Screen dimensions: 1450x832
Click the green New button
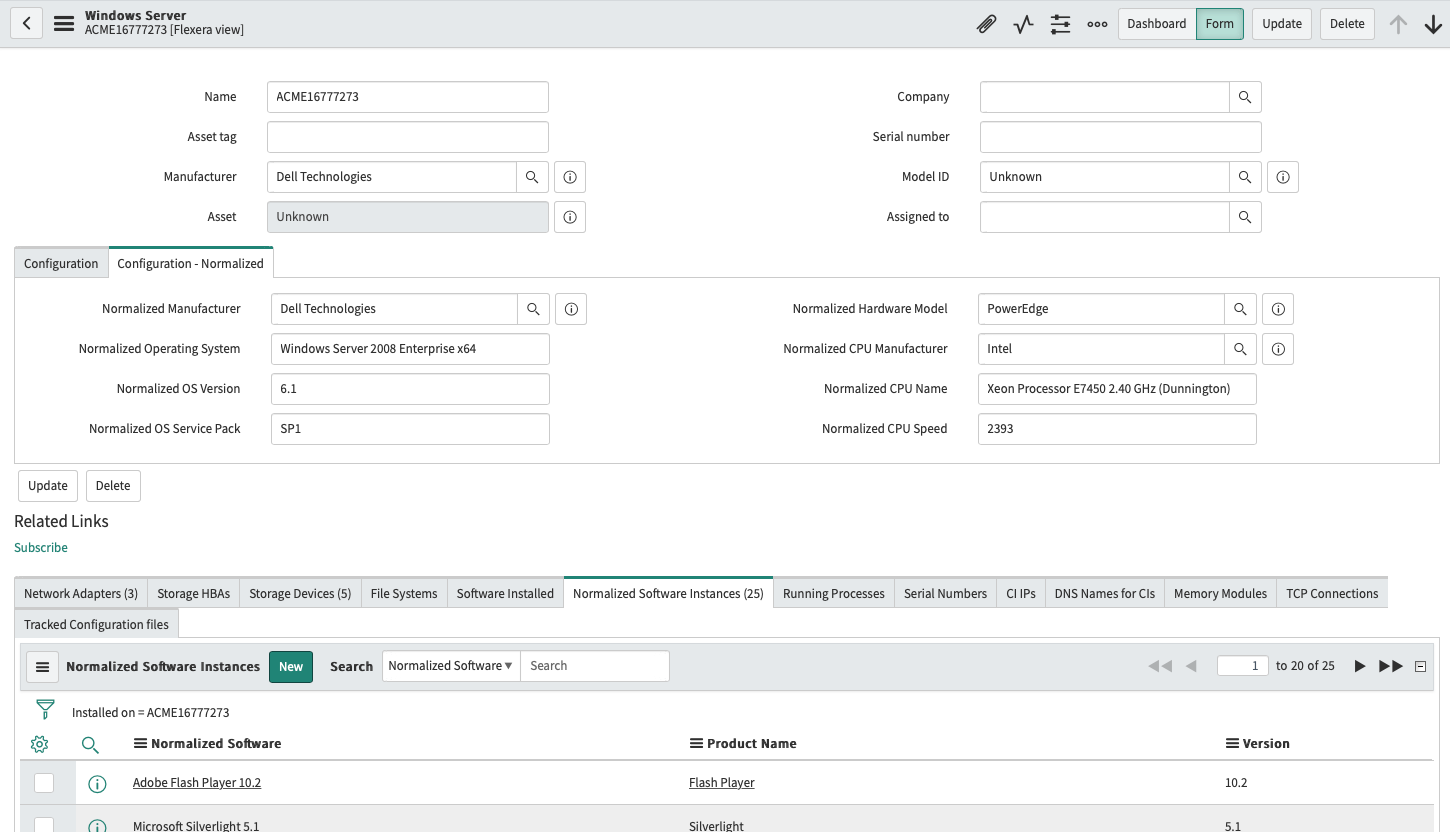291,667
